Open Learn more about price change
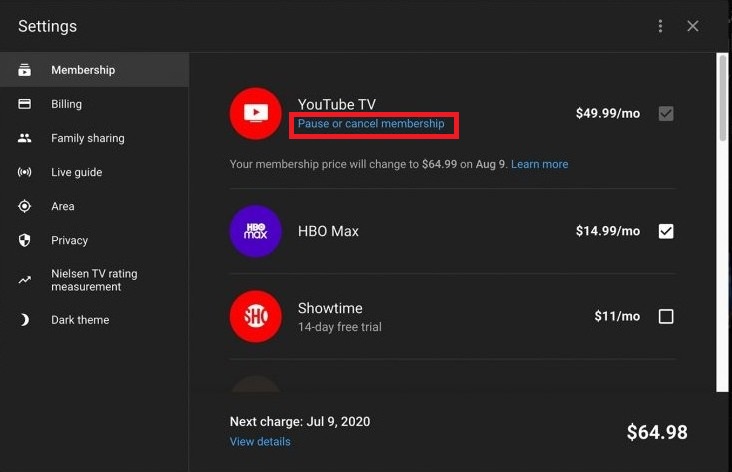 coord(539,164)
